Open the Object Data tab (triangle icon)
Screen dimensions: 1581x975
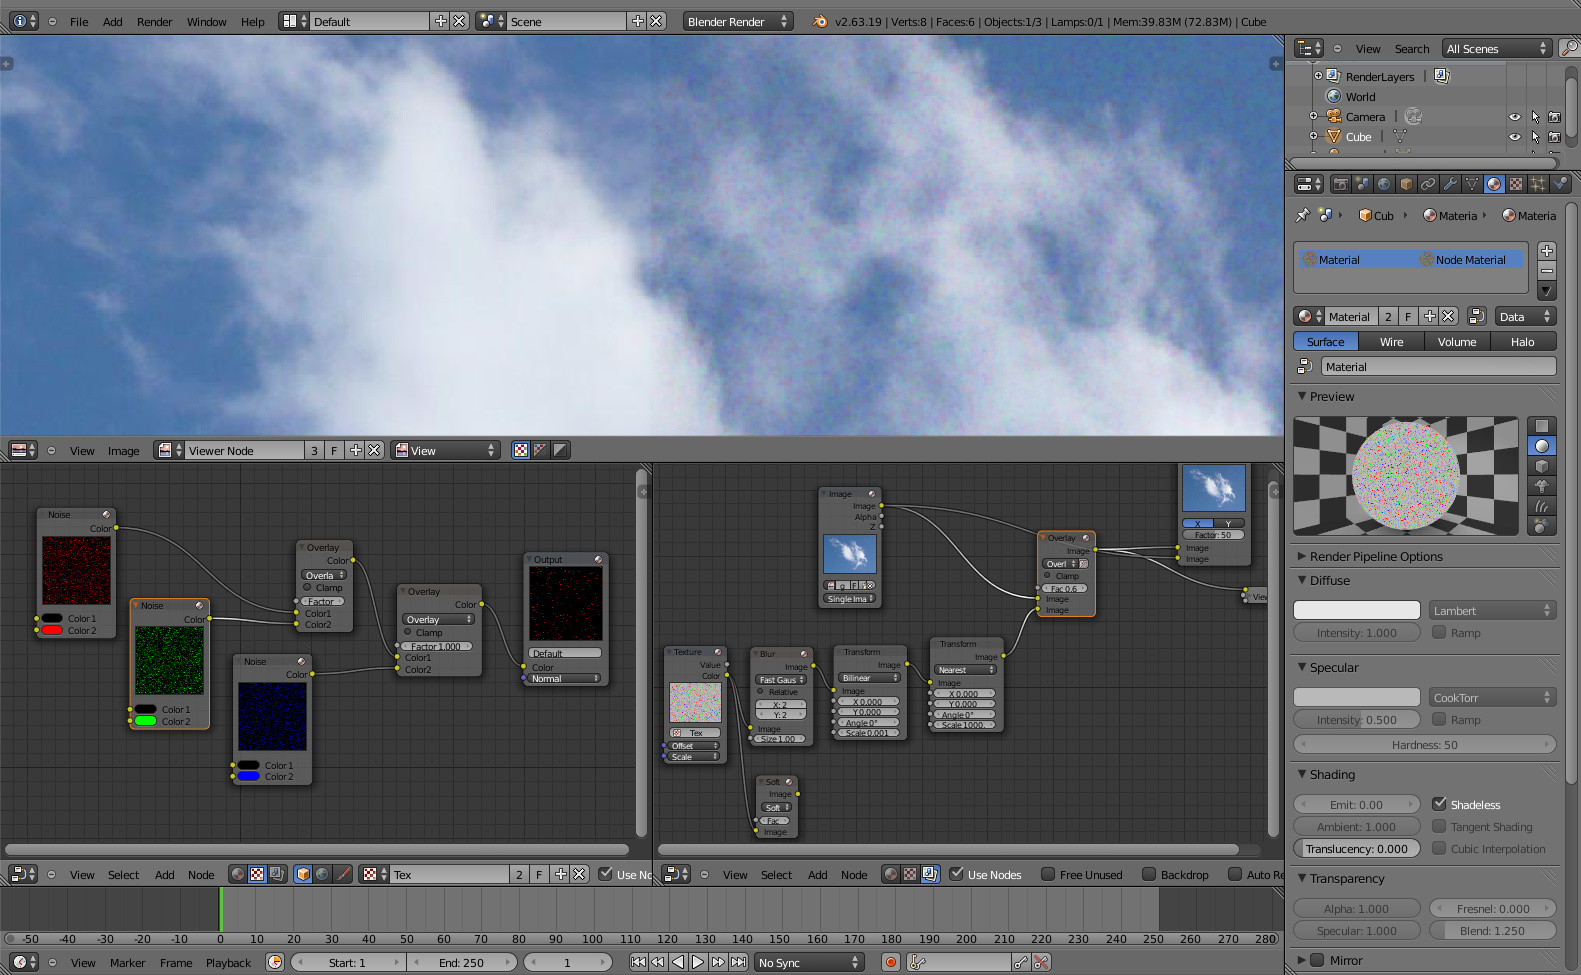(x=1472, y=184)
